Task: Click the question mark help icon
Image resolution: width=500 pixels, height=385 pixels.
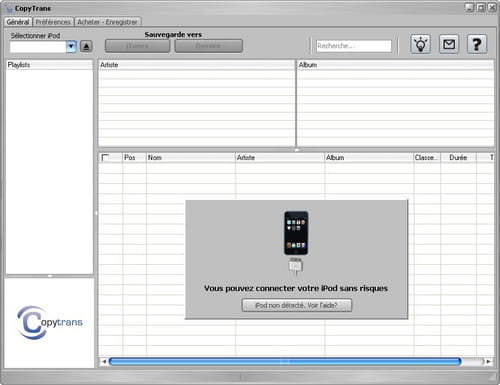Action: pyautogui.click(x=477, y=44)
